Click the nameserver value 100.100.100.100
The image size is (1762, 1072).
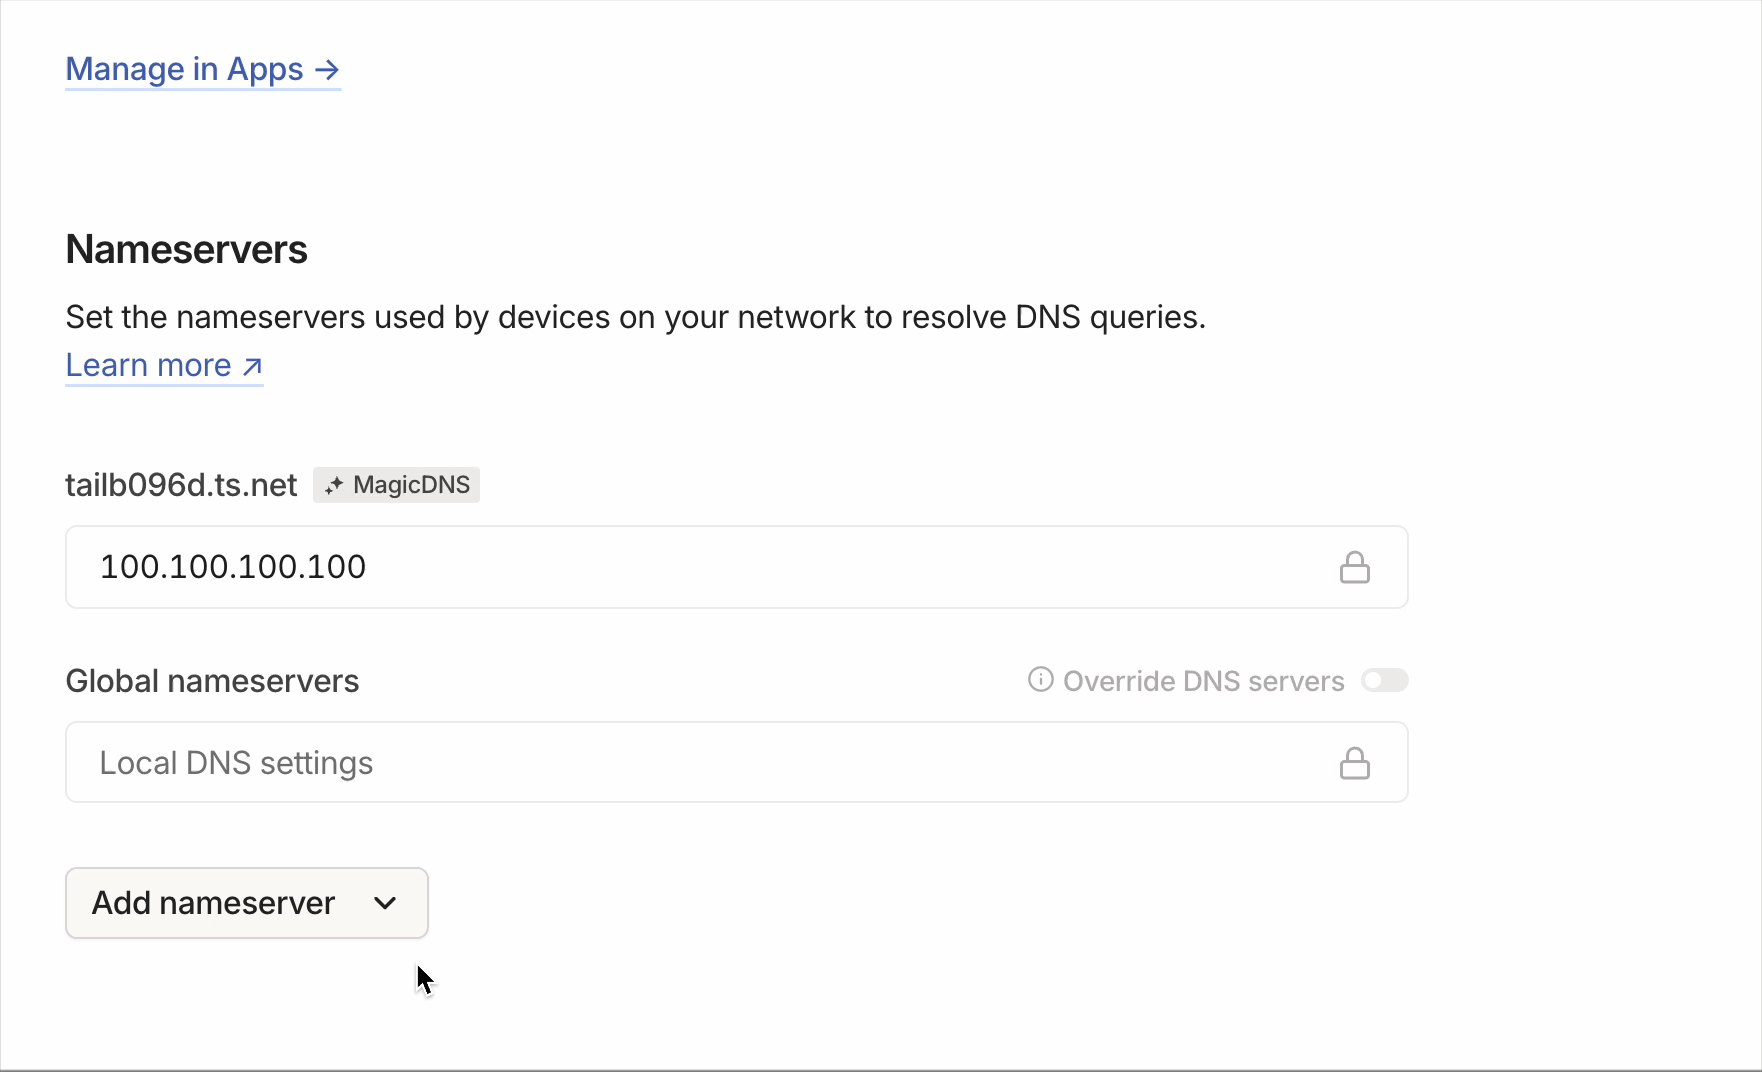pos(231,567)
